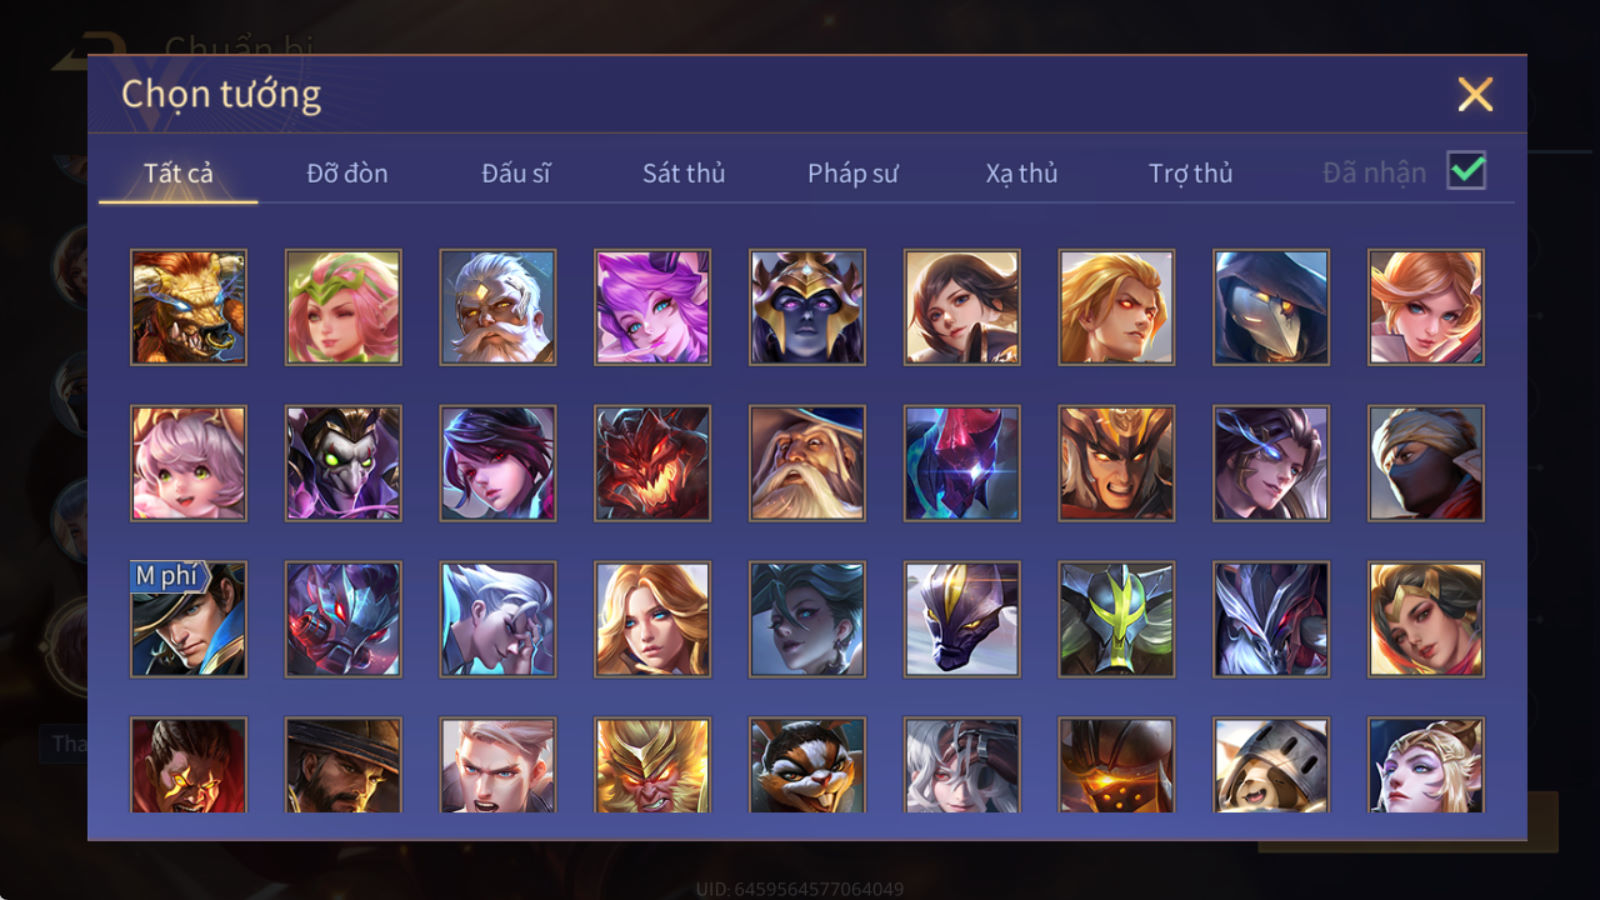Screen dimensions: 1600x900
Task: Select the green mantis armored hero
Action: tap(1116, 619)
